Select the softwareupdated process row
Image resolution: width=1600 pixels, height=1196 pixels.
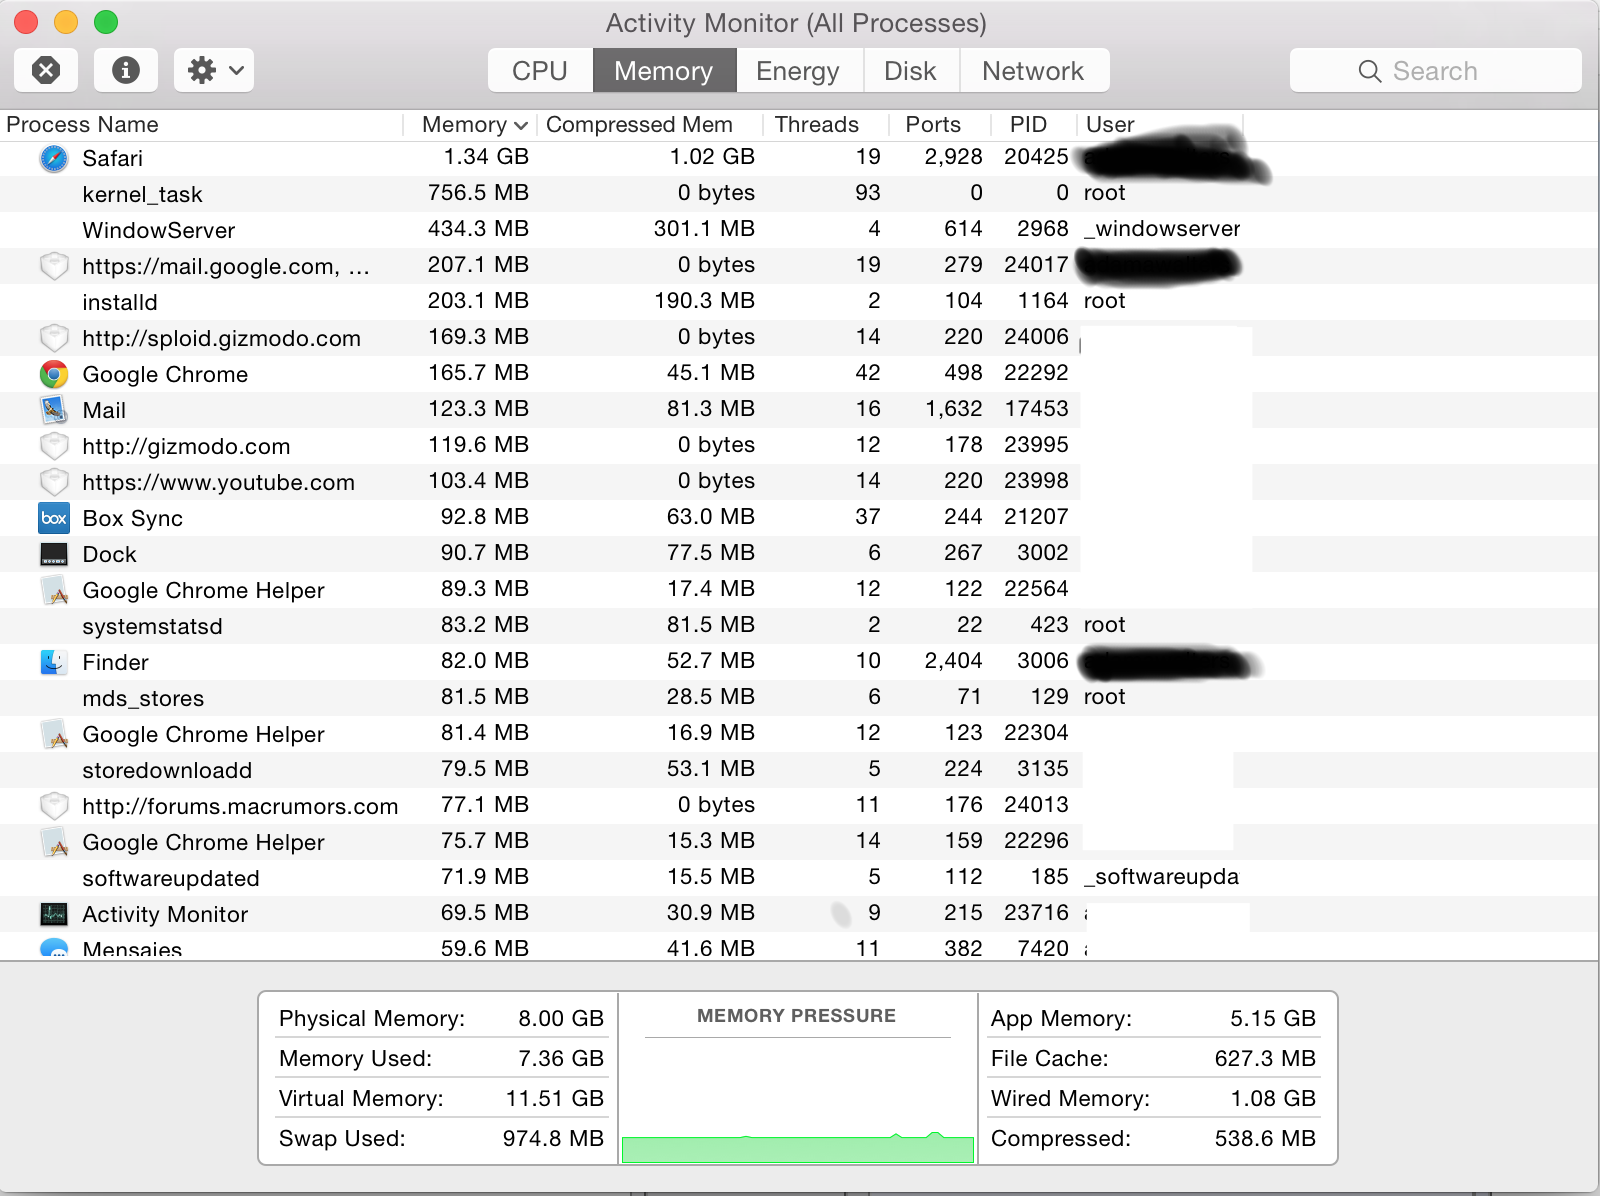tap(799, 878)
